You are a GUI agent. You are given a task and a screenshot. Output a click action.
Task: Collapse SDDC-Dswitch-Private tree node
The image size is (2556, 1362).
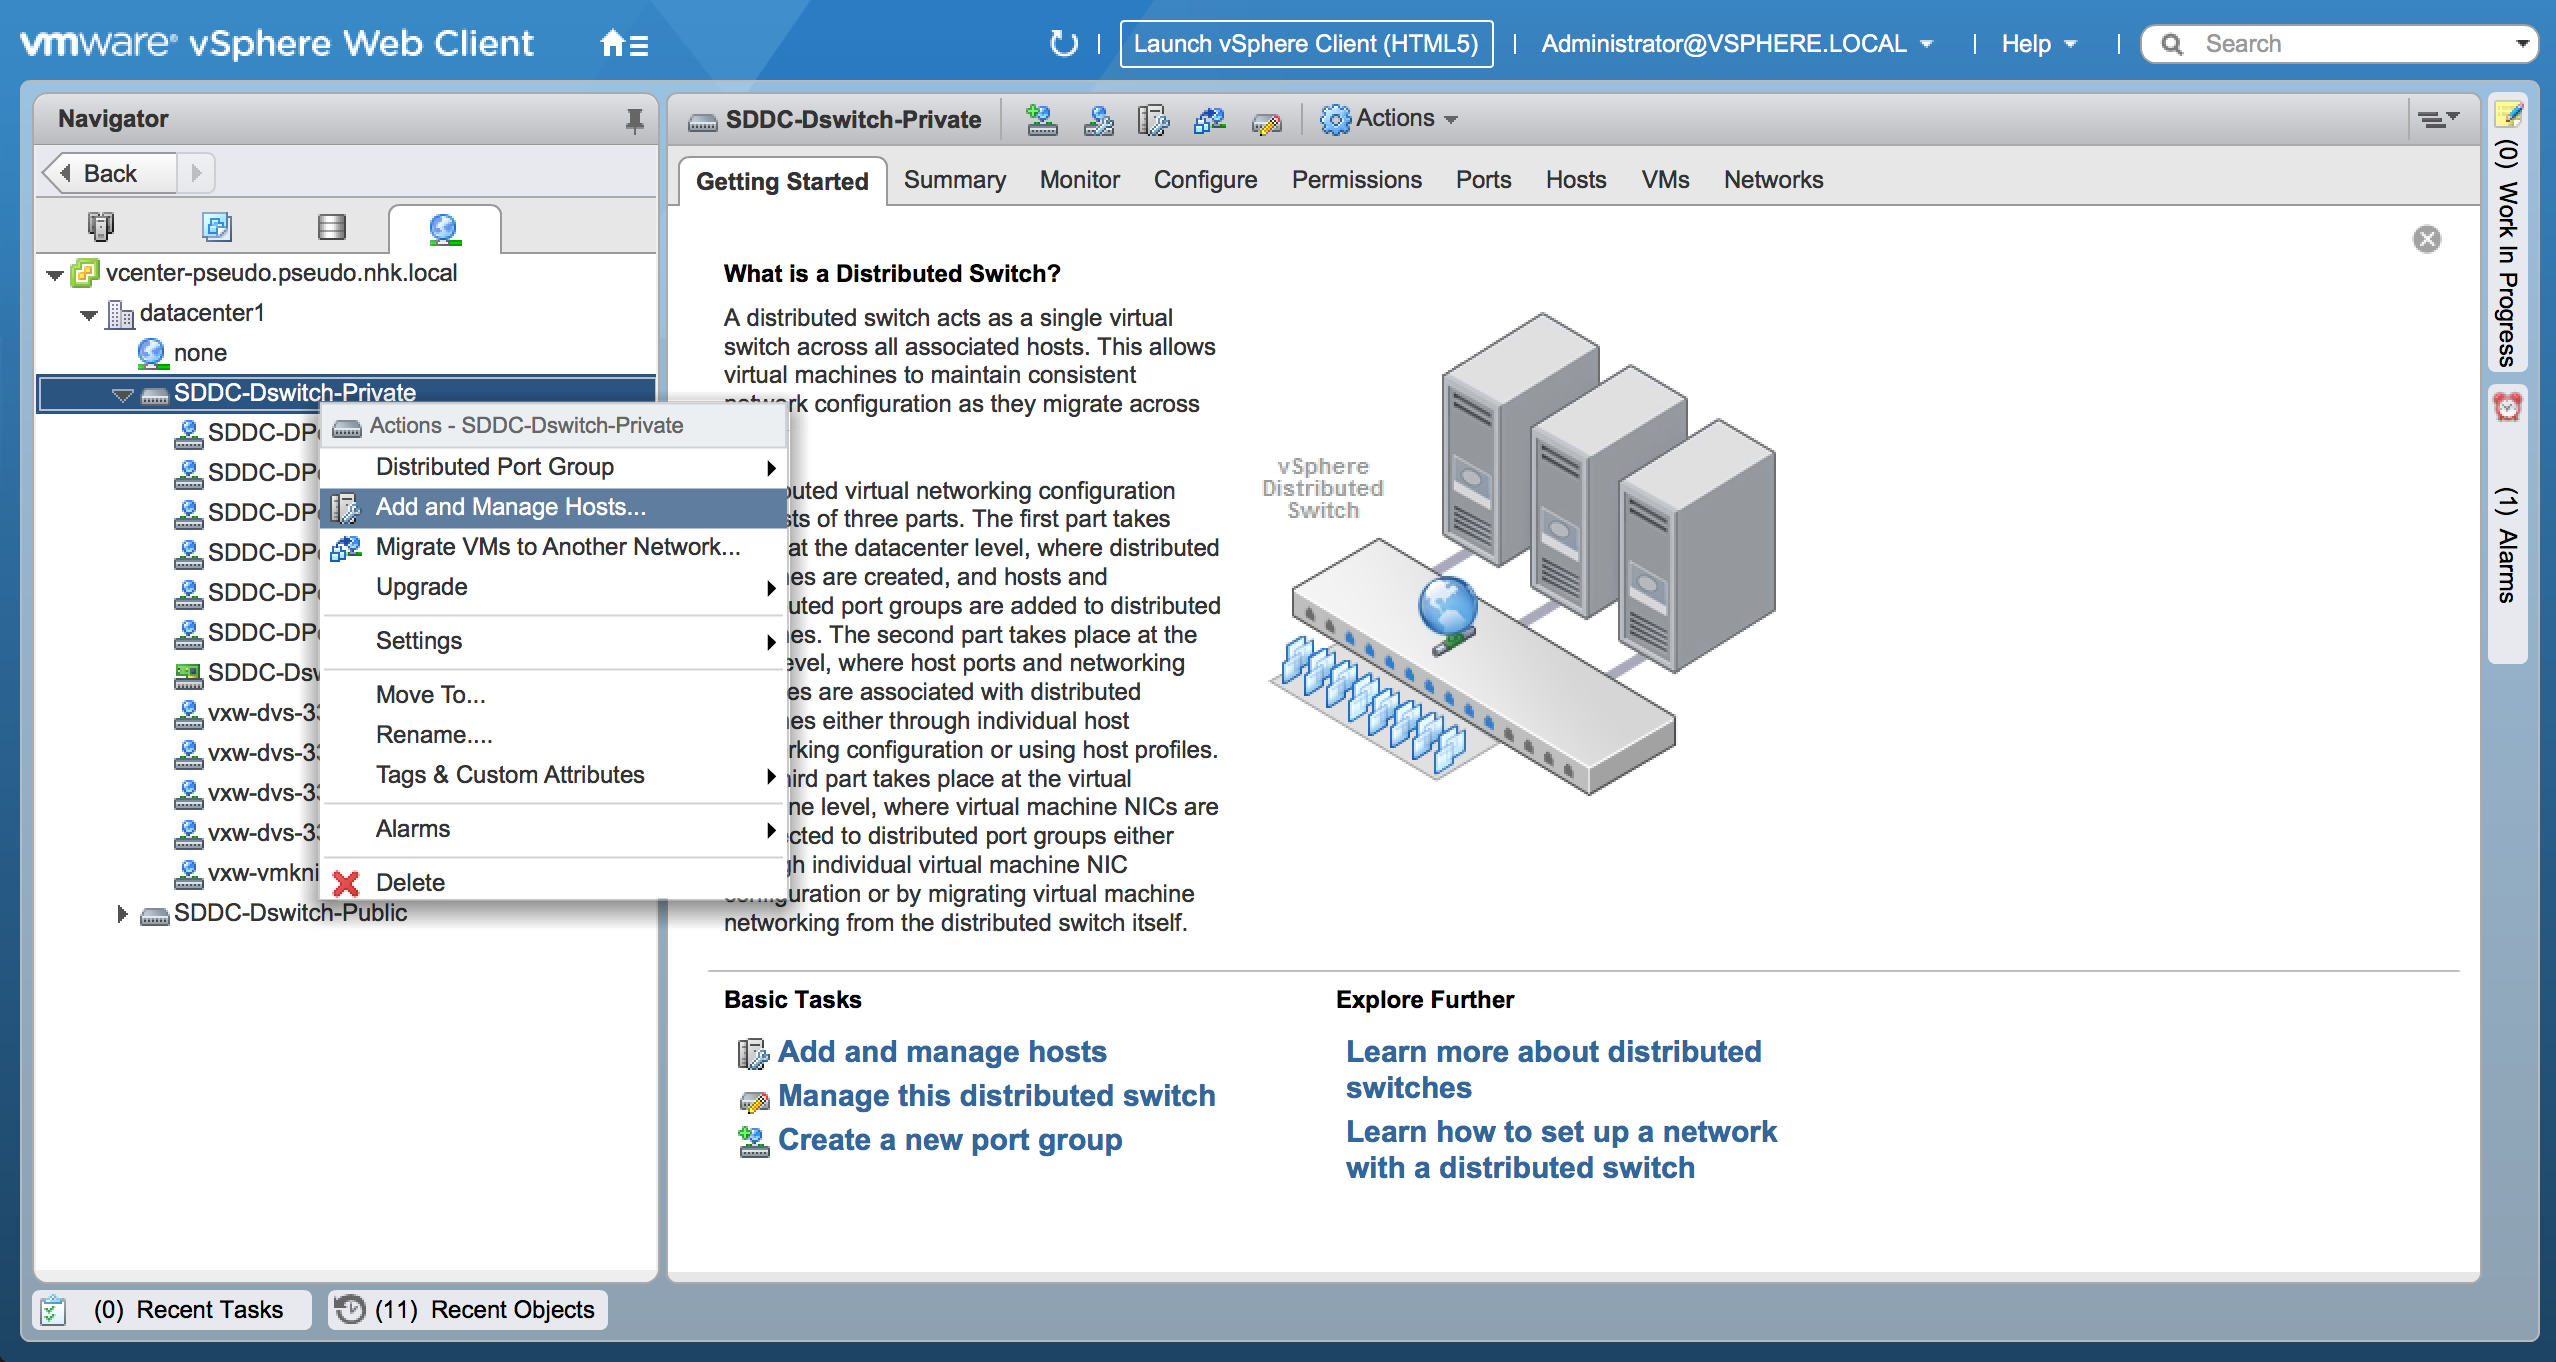pos(123,395)
